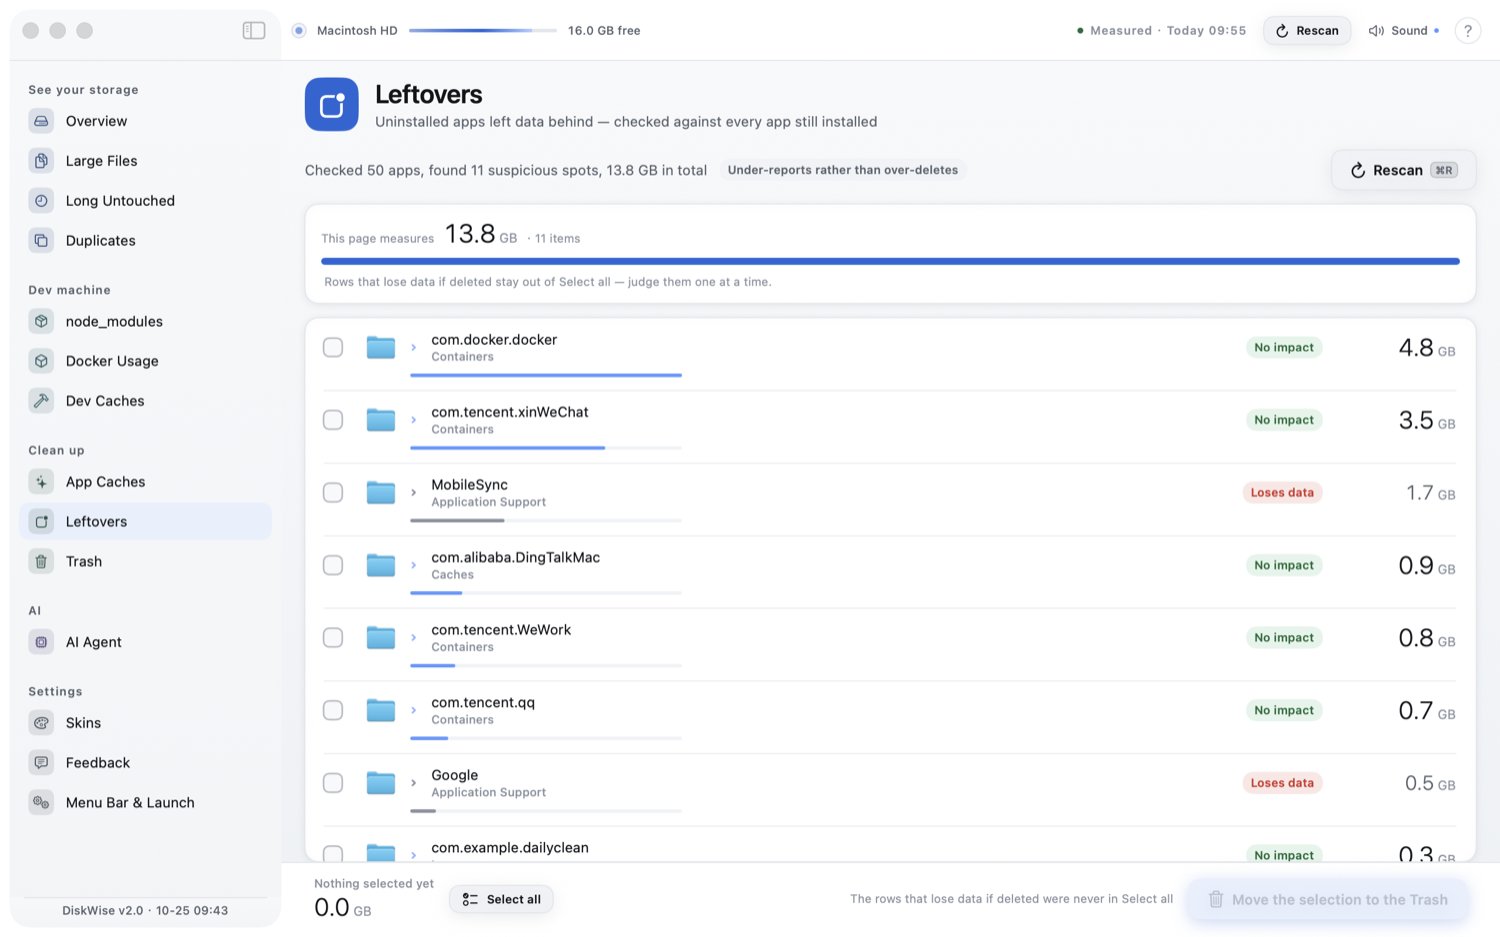The width and height of the screenshot is (1500, 937).
Task: Check the com.alibaba.DingTalkMac row checkbox
Action: [333, 565]
